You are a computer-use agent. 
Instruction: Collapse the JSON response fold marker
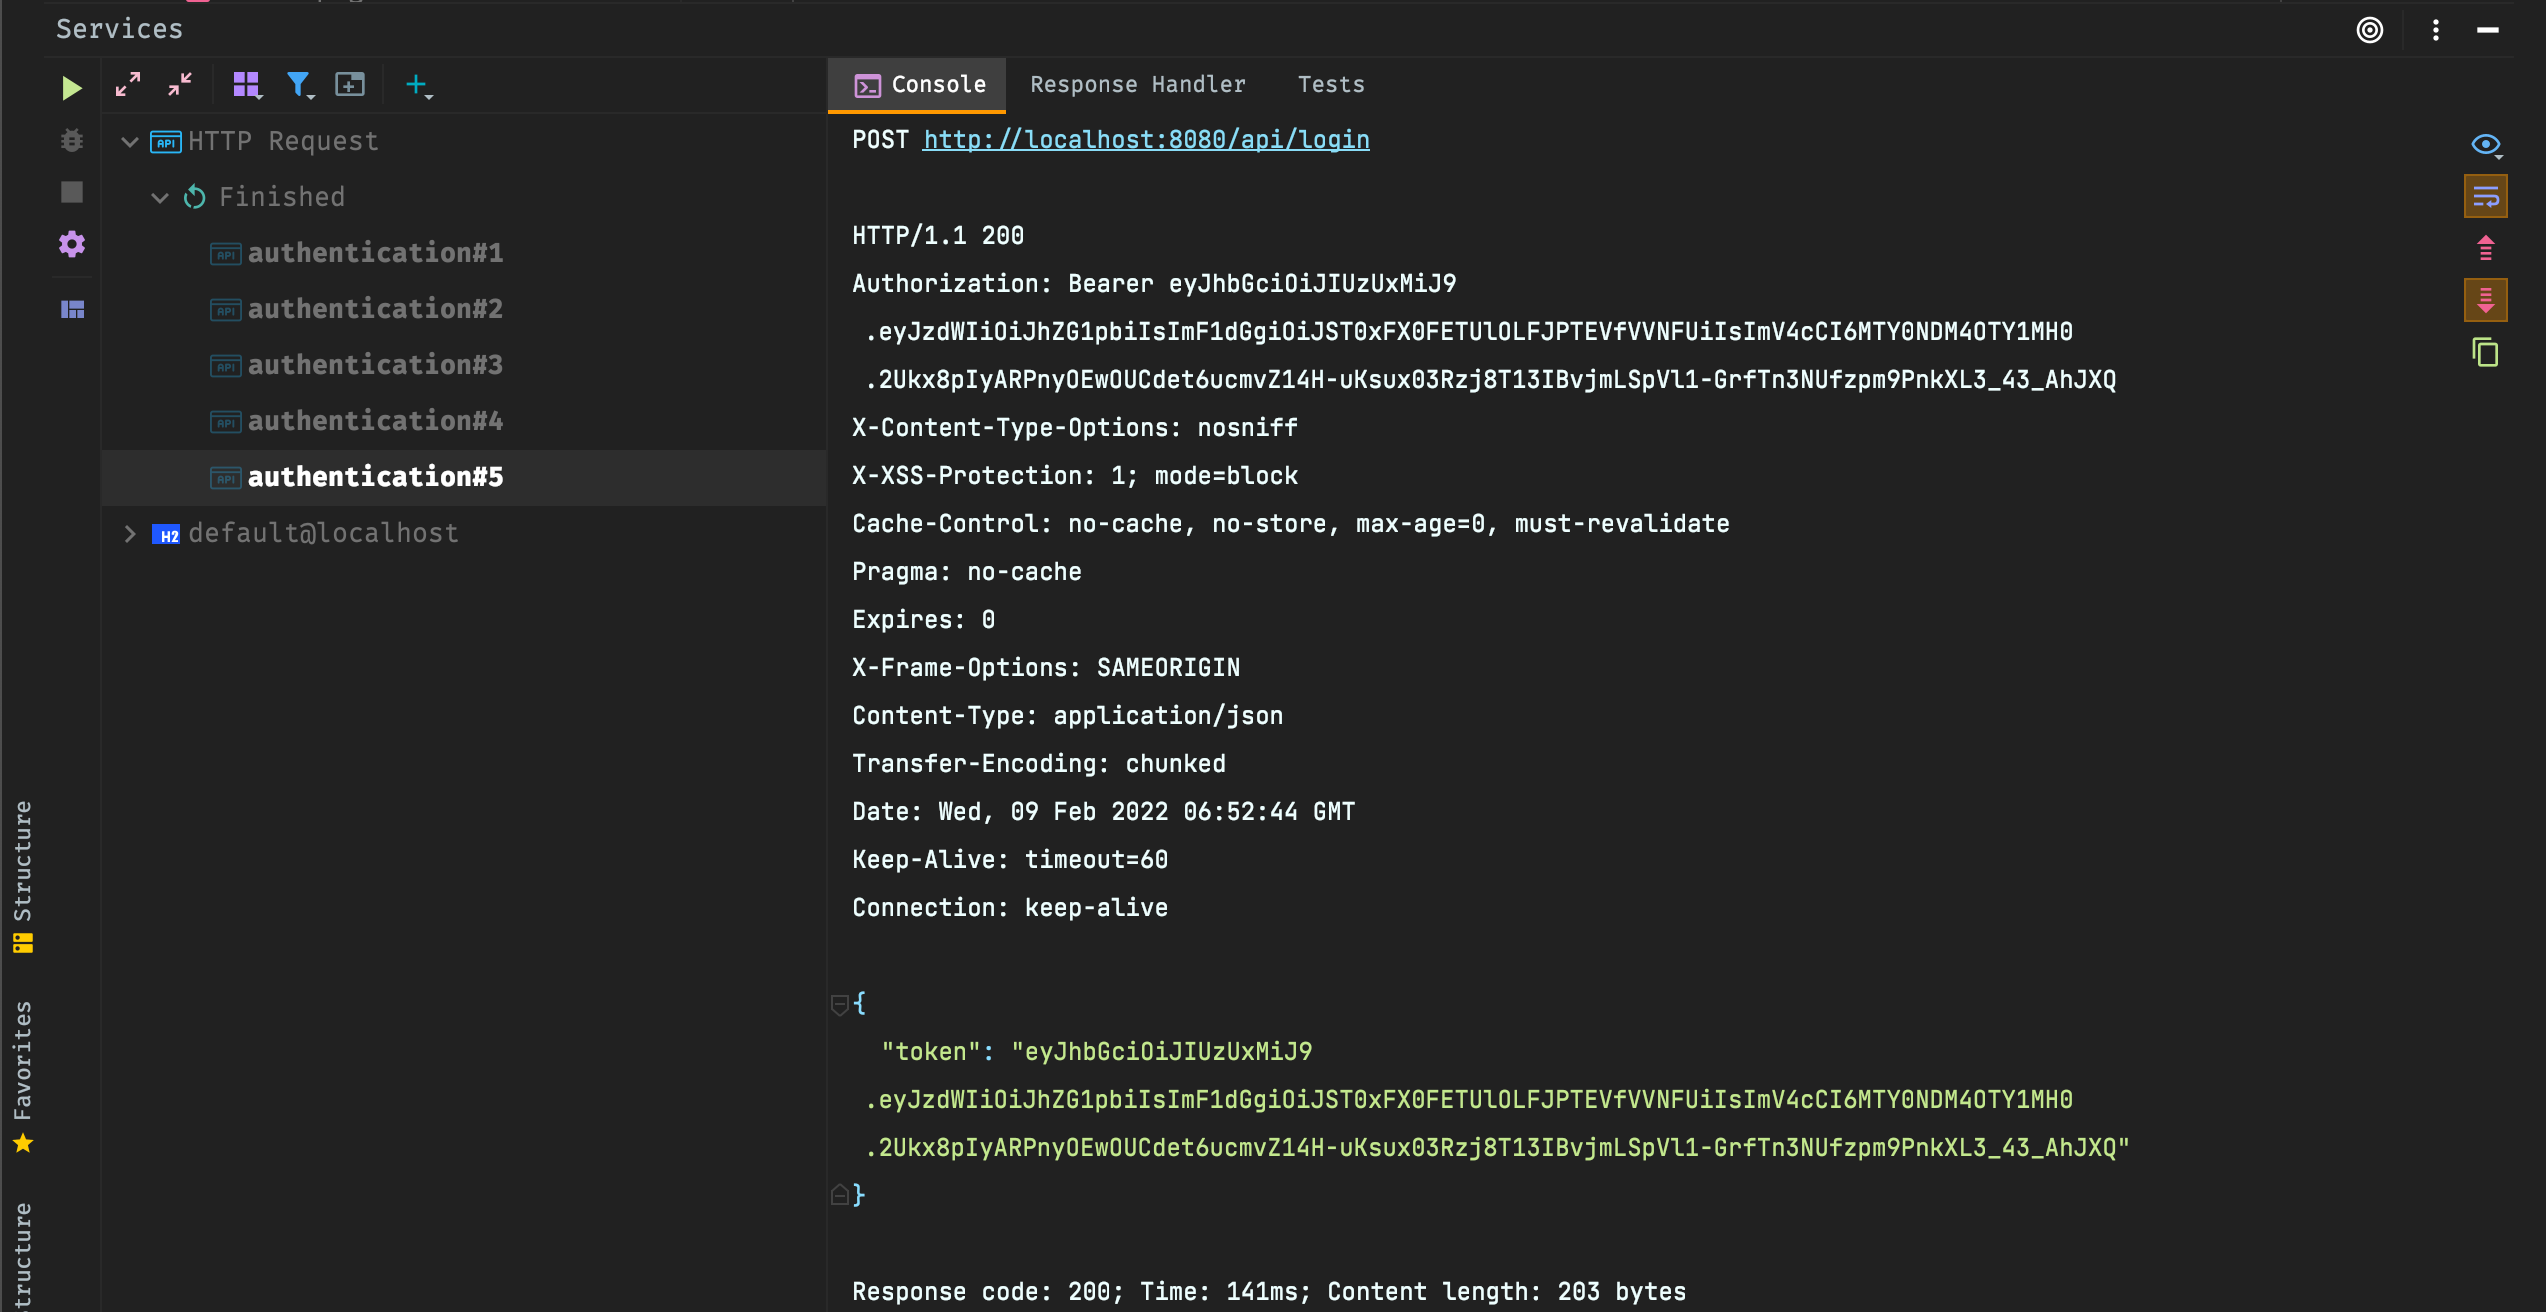[x=840, y=1003]
